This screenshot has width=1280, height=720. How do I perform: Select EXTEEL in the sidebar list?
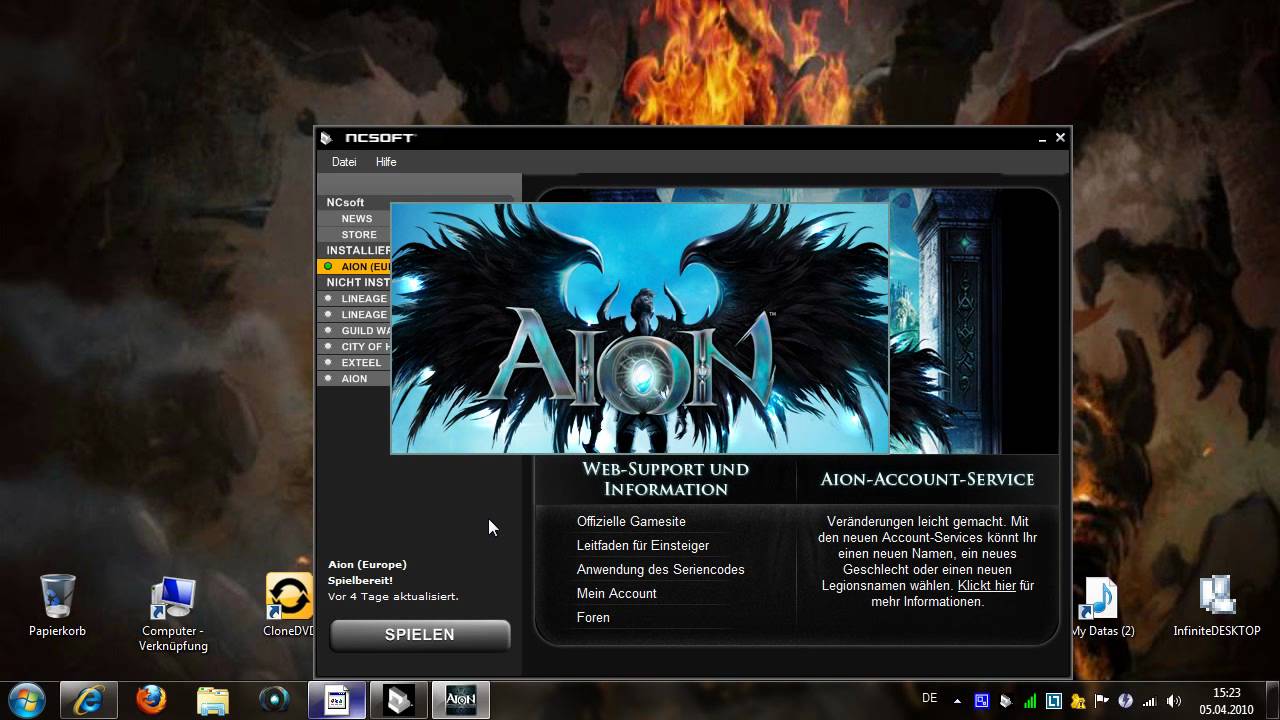[354, 363]
